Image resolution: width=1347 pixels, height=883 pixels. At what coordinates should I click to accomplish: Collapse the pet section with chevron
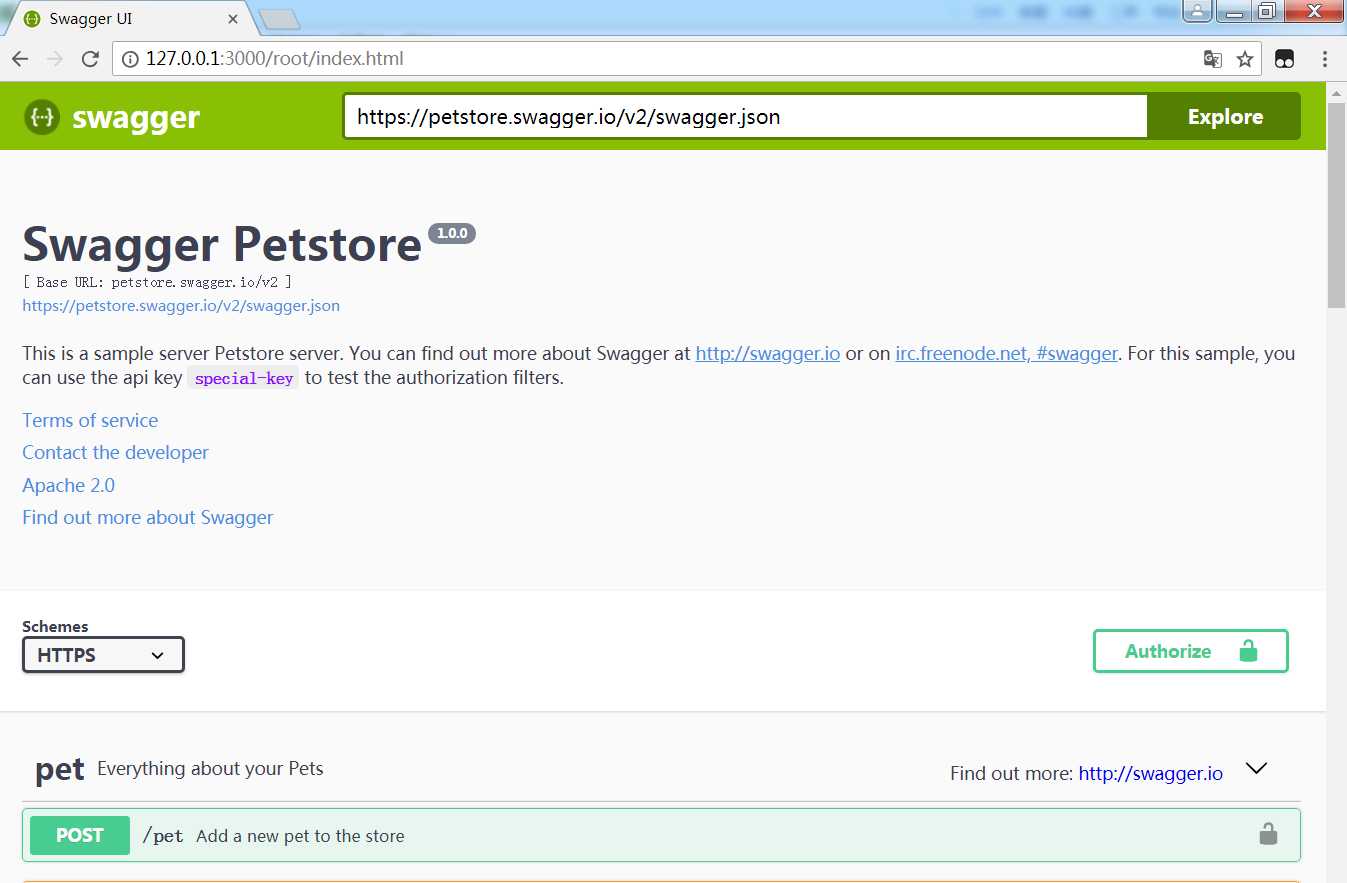tap(1257, 768)
